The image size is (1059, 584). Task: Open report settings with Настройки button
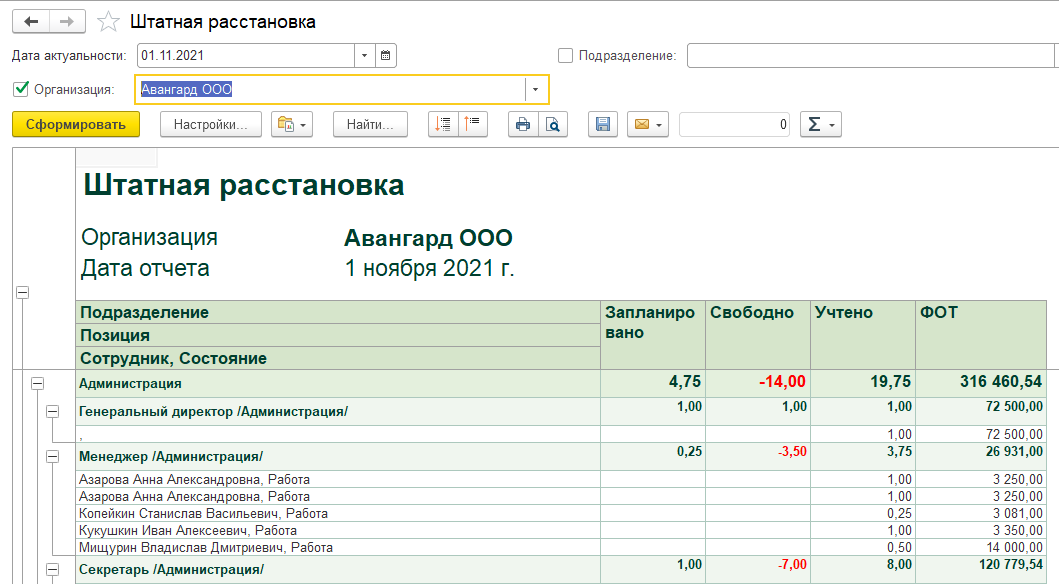(210, 125)
